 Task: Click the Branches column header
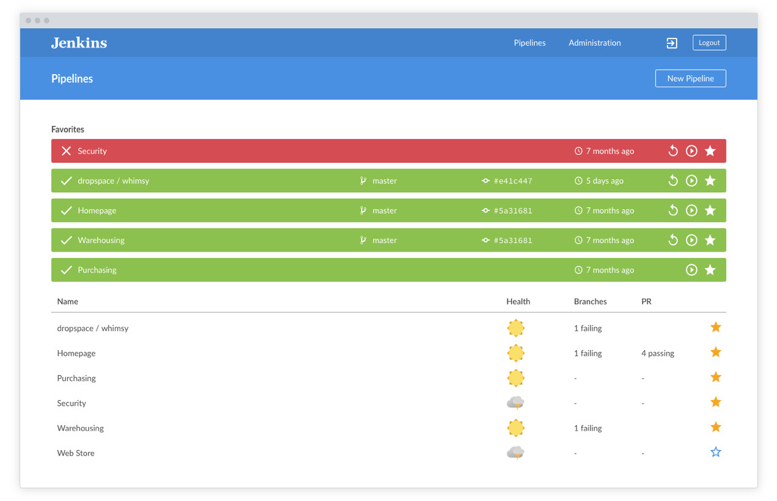click(x=590, y=301)
